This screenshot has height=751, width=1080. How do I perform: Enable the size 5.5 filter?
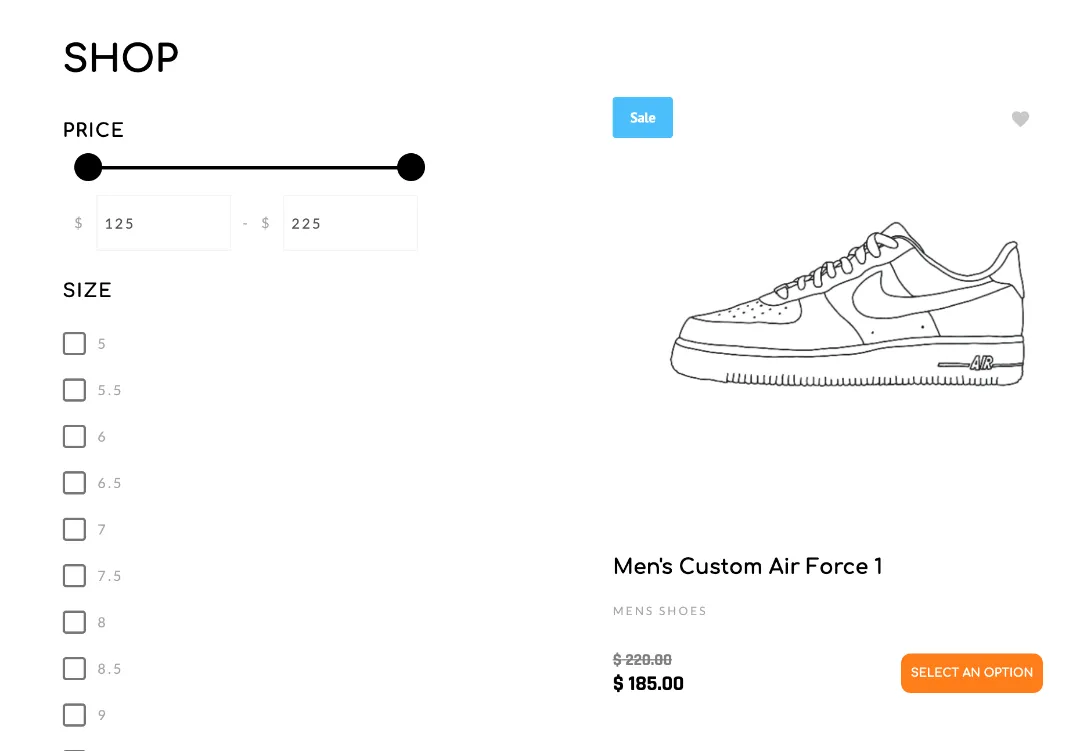pyautogui.click(x=74, y=390)
